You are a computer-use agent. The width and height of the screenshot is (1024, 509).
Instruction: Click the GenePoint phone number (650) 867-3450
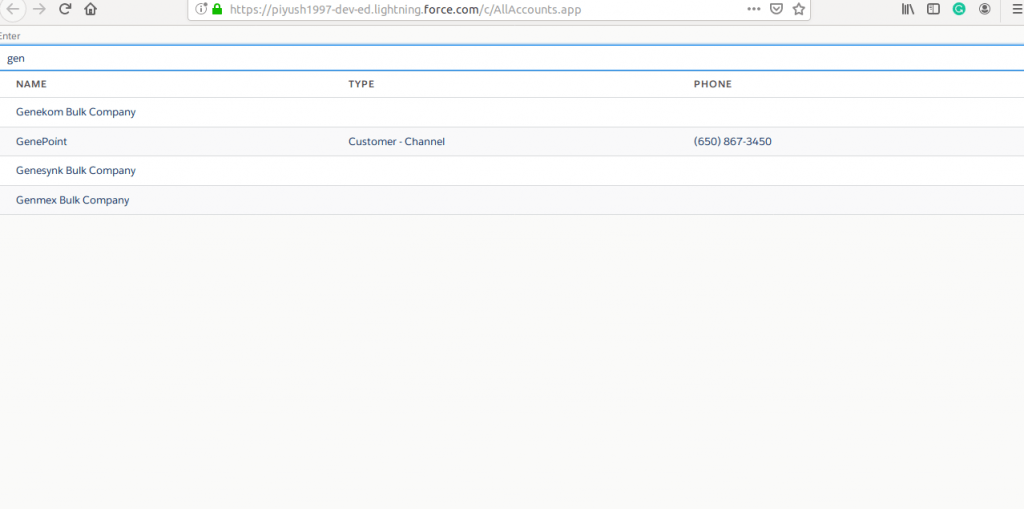pyautogui.click(x=732, y=142)
